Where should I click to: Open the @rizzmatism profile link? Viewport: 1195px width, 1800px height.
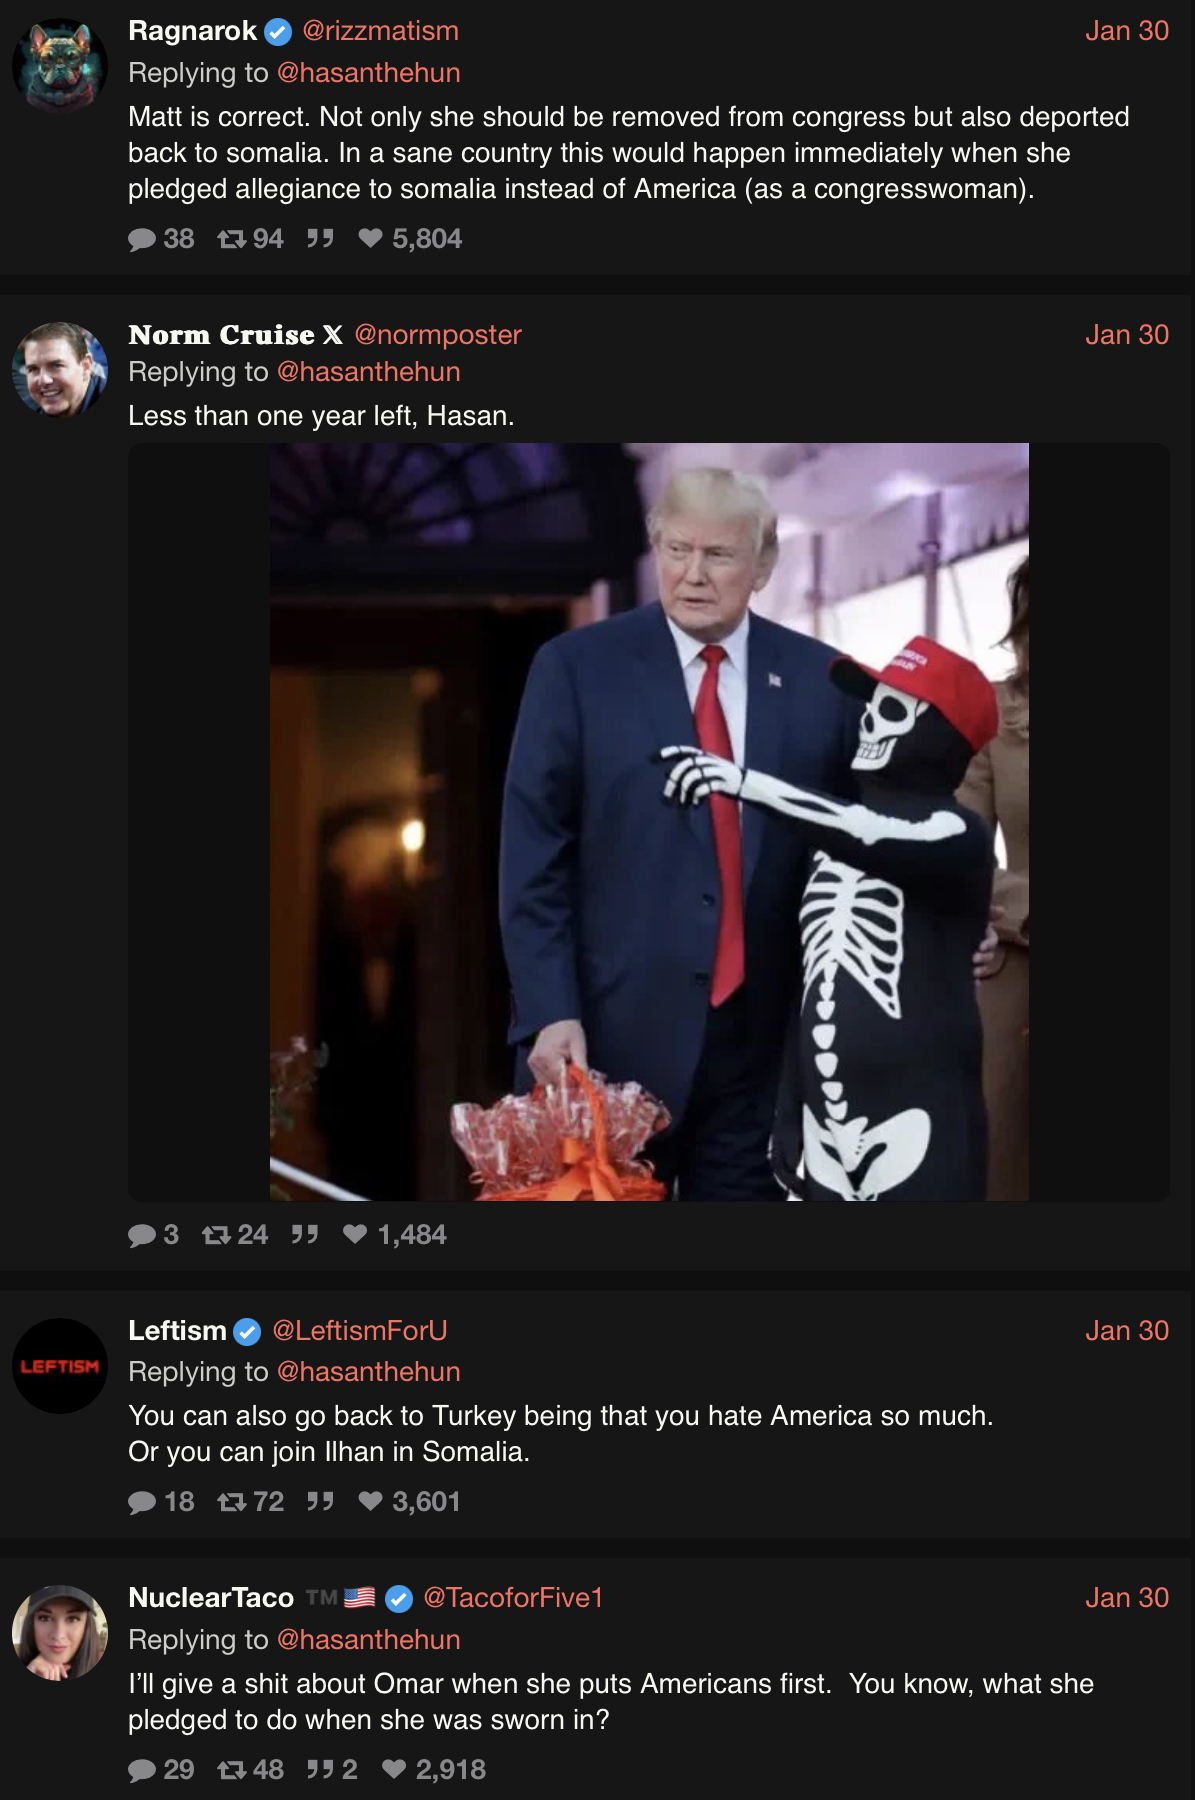(380, 31)
